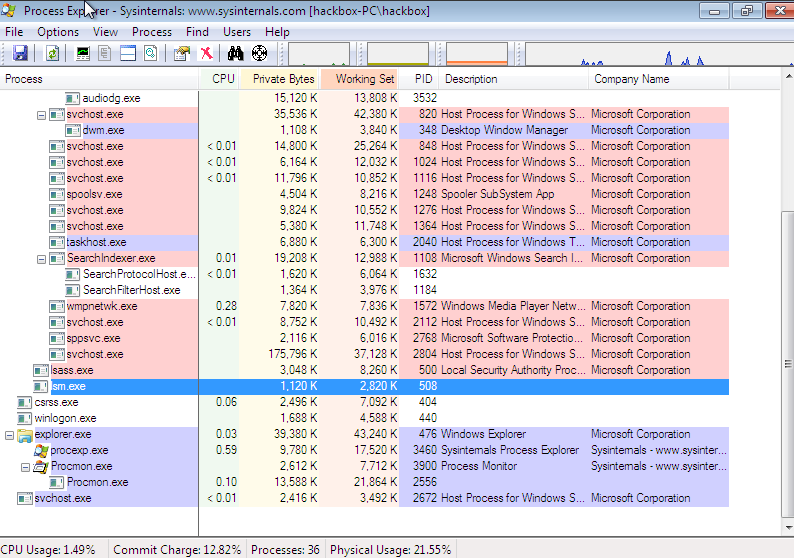This screenshot has height=558, width=794.
Task: Click the highlighted lsm.exe process
Action: (x=365, y=386)
